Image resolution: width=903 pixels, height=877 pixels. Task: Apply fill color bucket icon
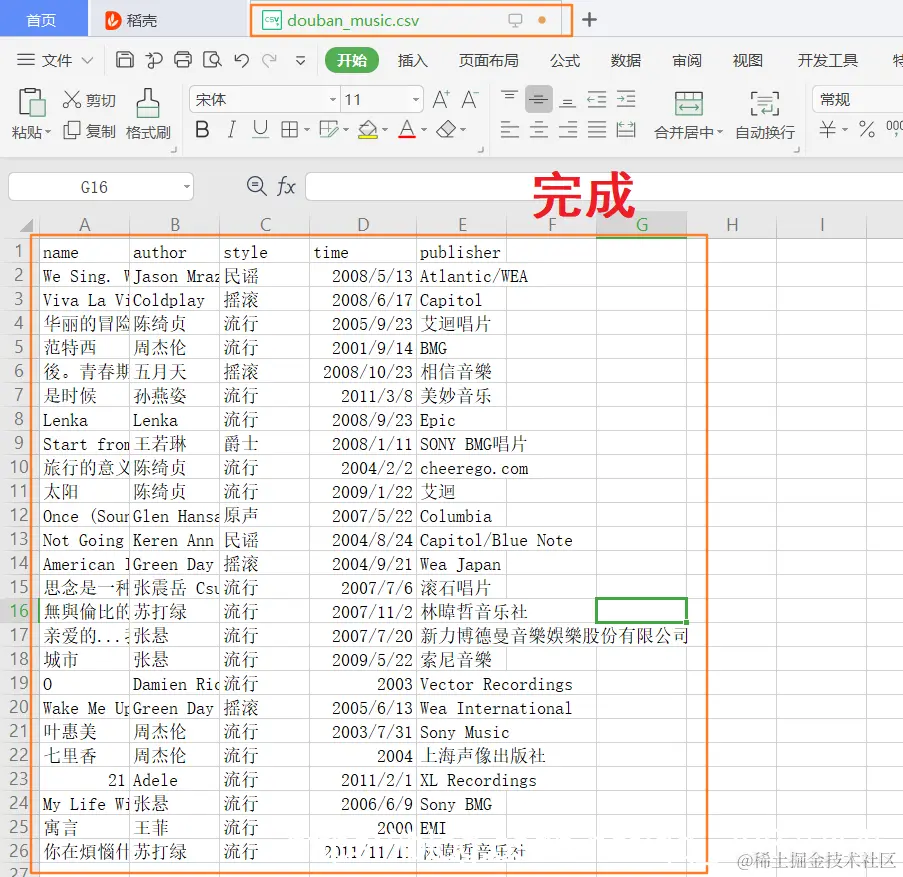[367, 130]
